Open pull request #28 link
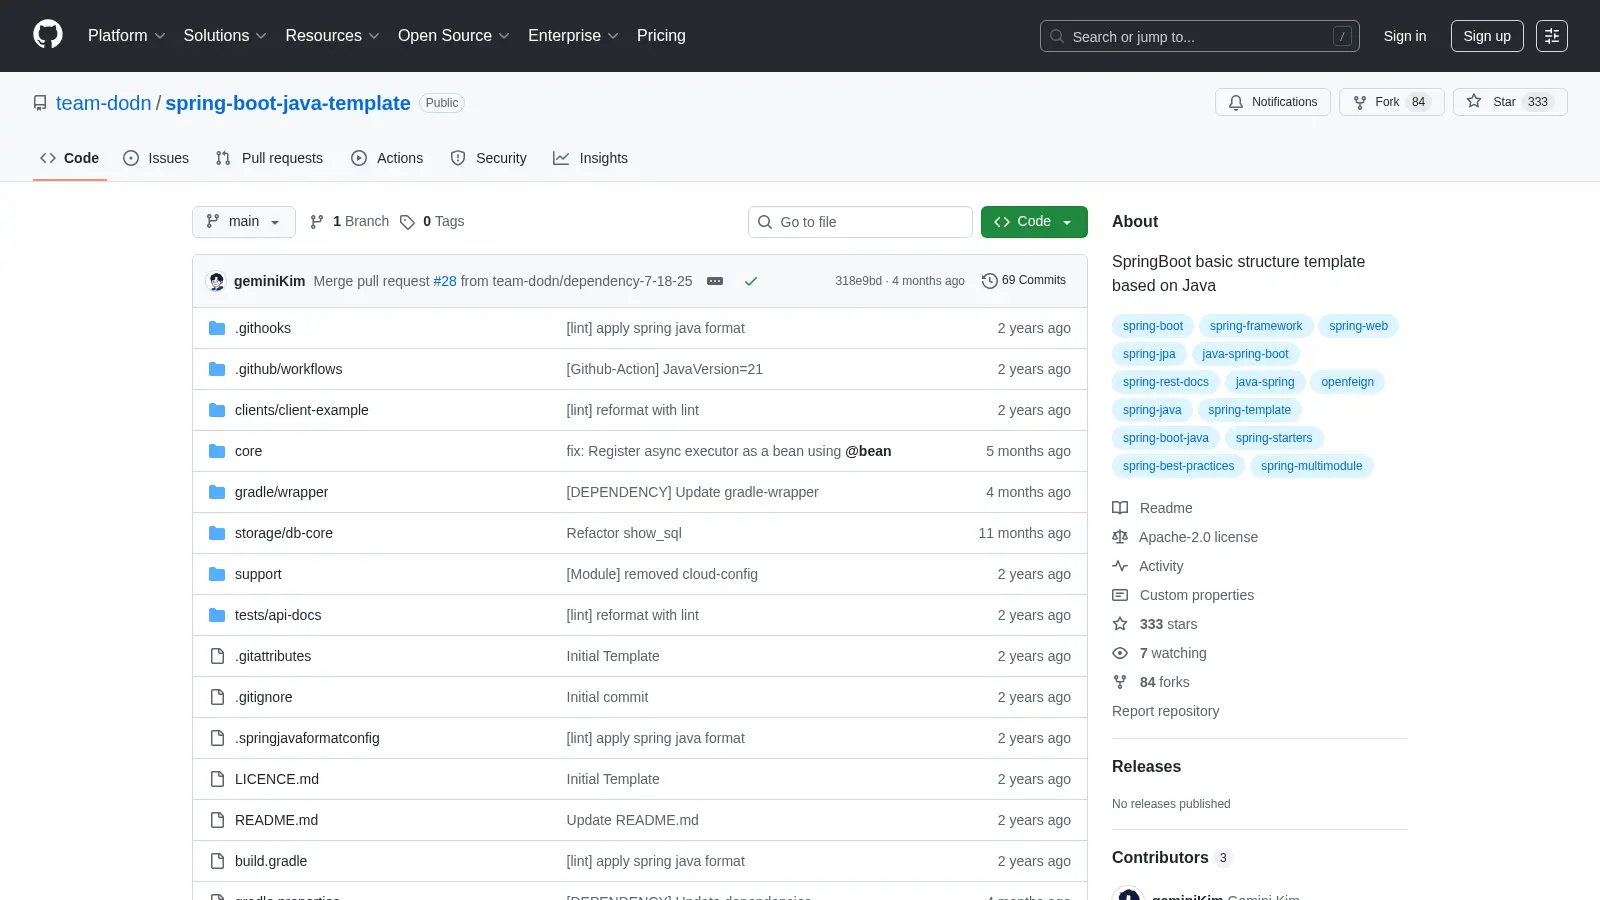The height and width of the screenshot is (900, 1600). click(x=445, y=281)
